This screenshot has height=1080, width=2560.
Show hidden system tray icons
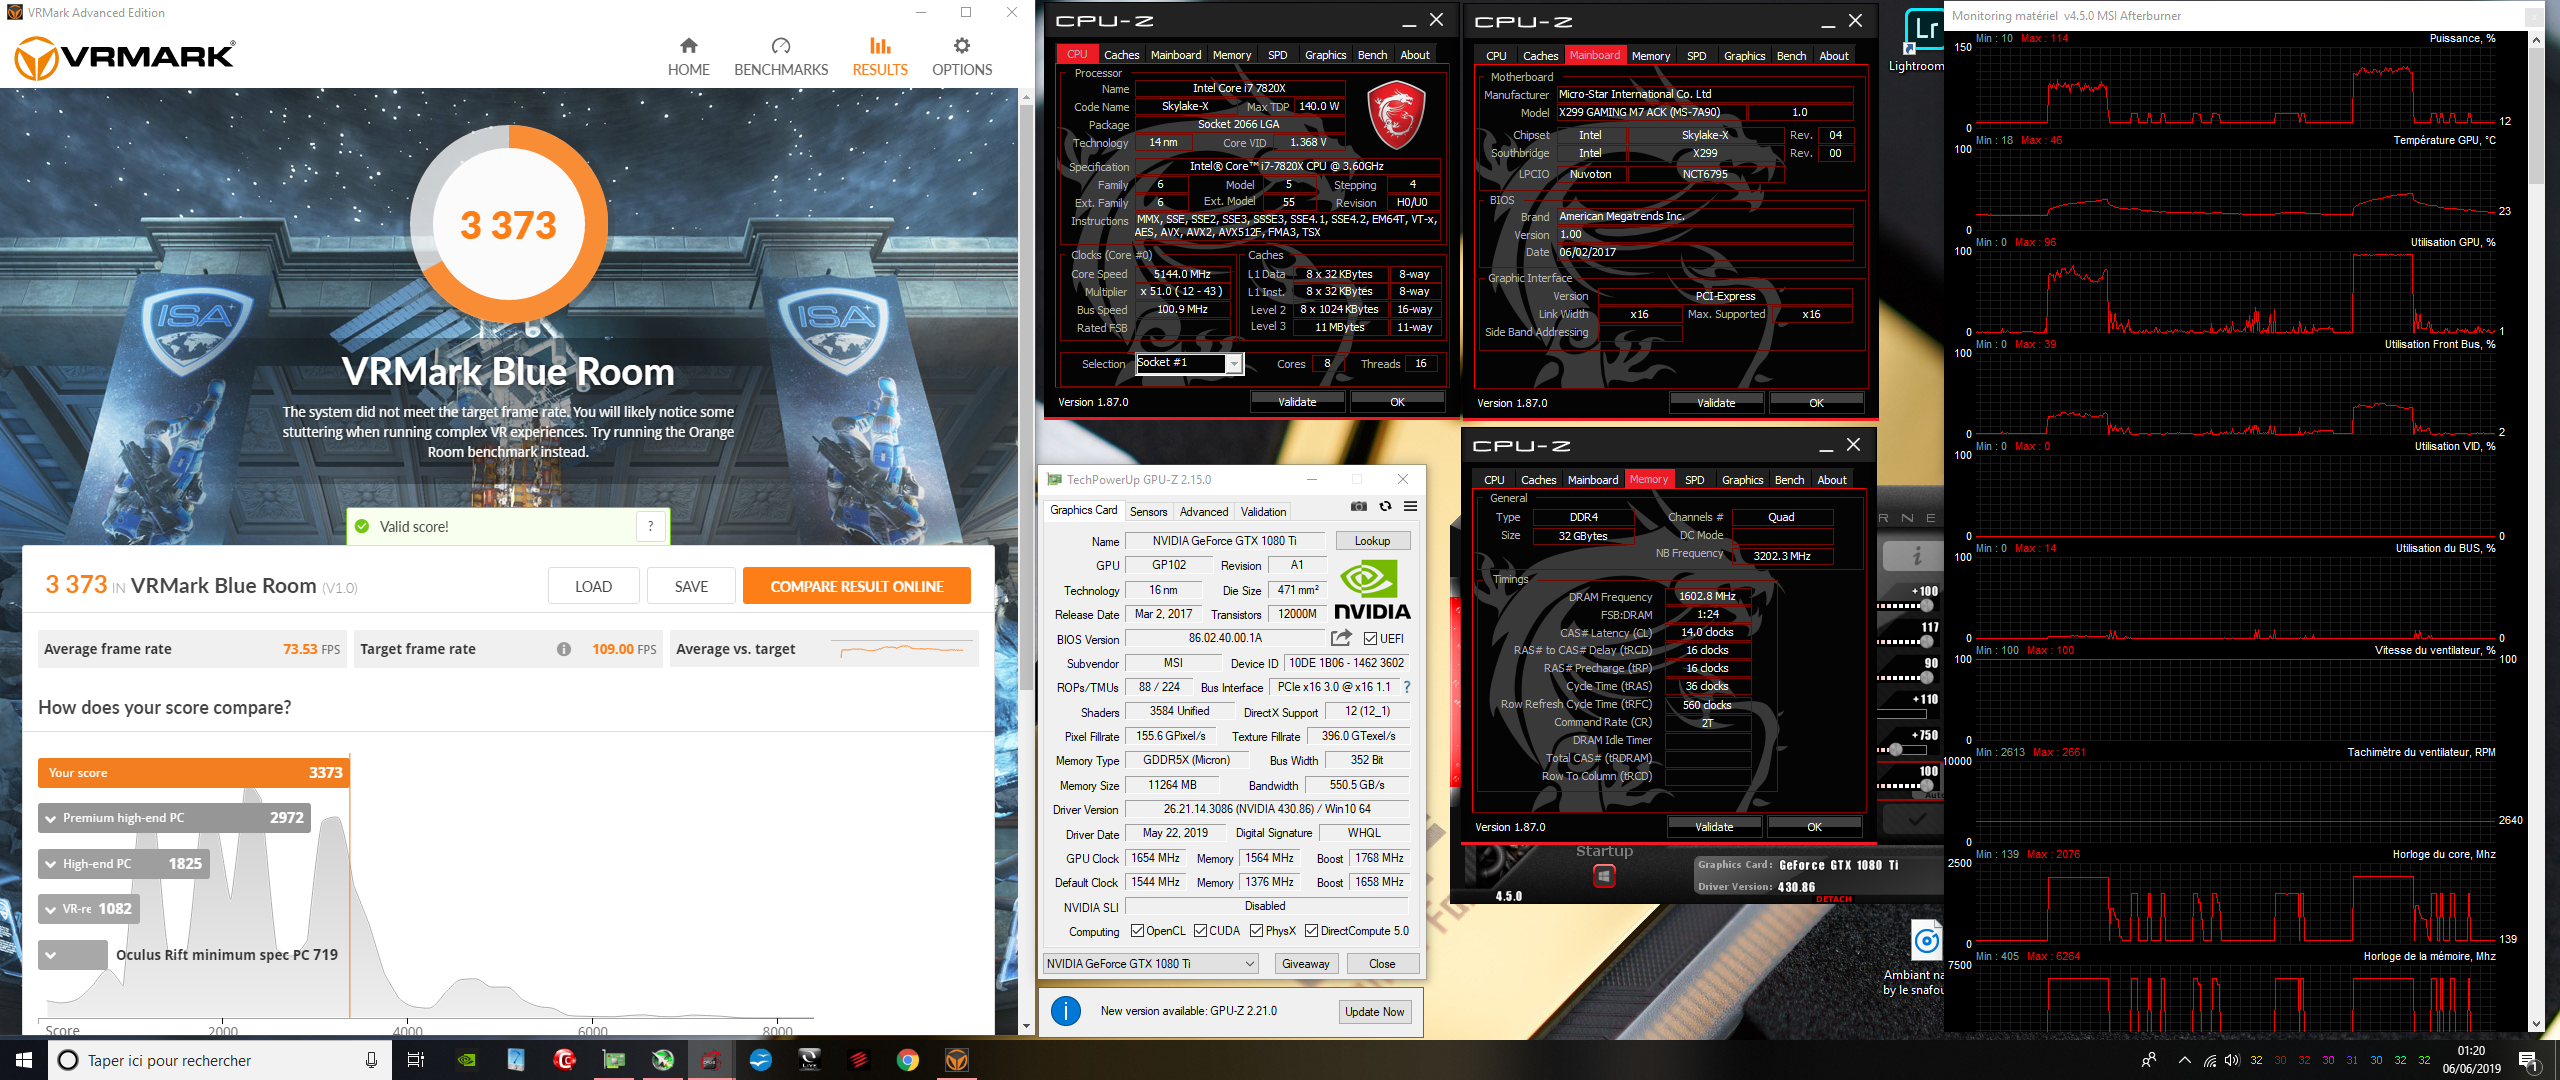tap(2185, 1060)
